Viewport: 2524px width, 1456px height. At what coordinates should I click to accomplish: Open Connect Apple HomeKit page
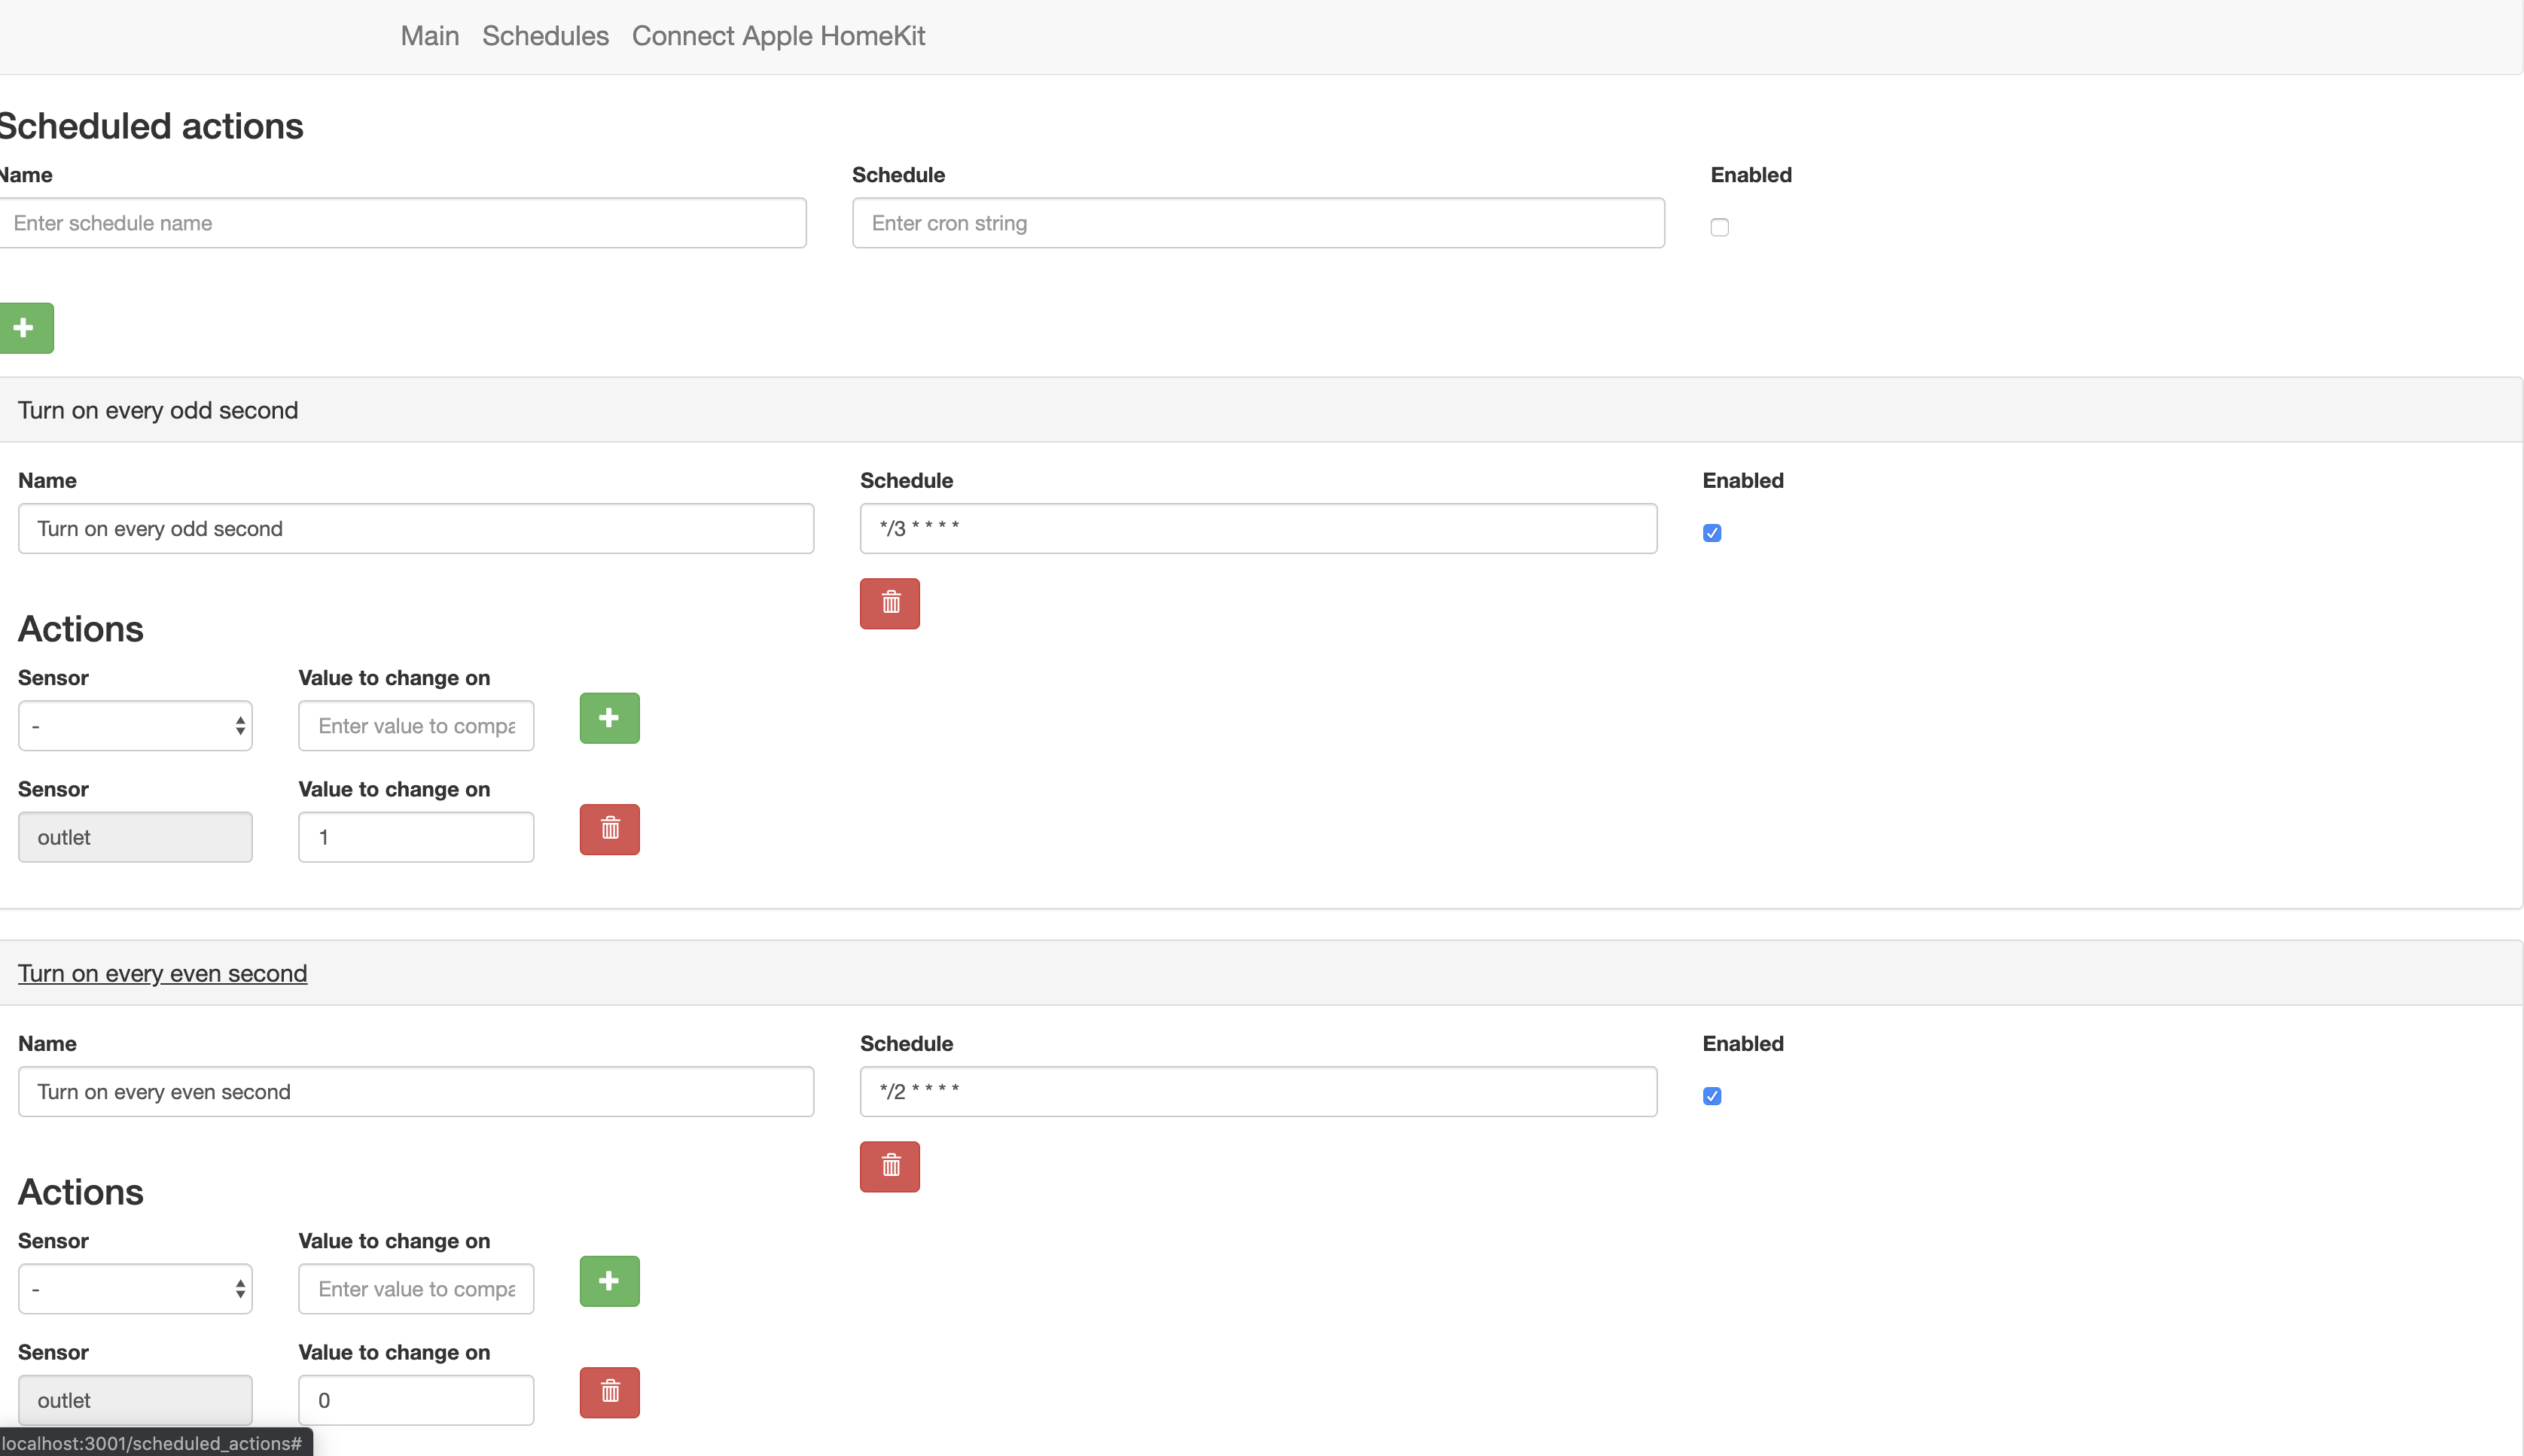pyautogui.click(x=778, y=36)
